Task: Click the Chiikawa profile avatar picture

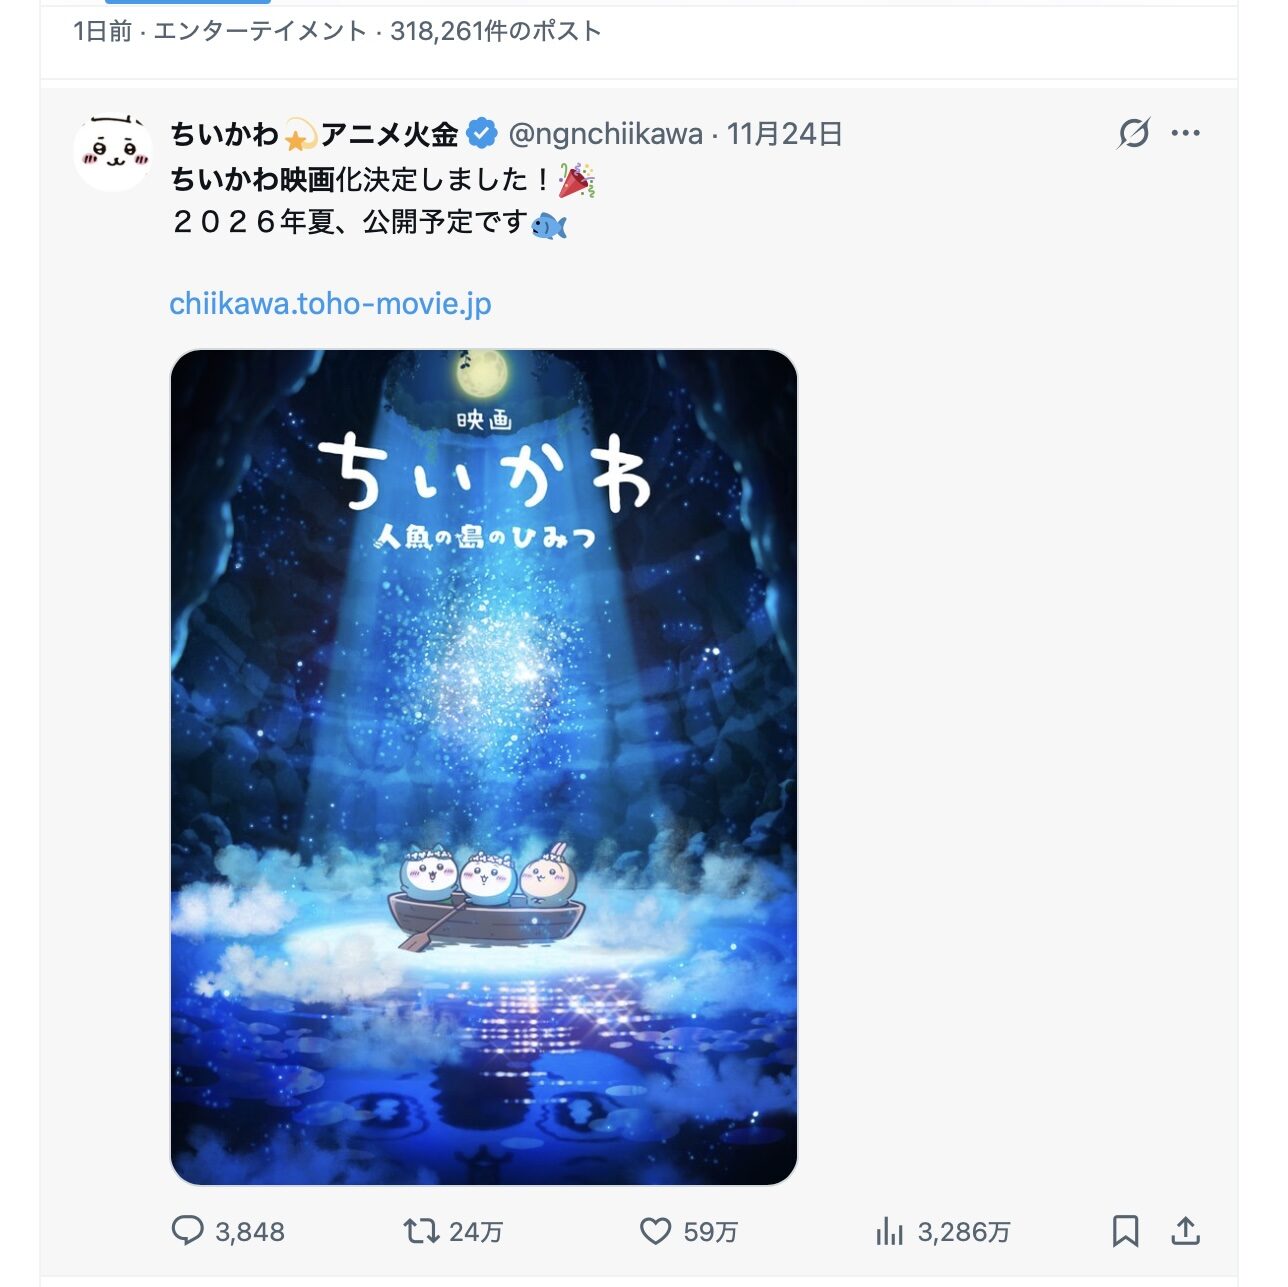Action: pos(113,153)
